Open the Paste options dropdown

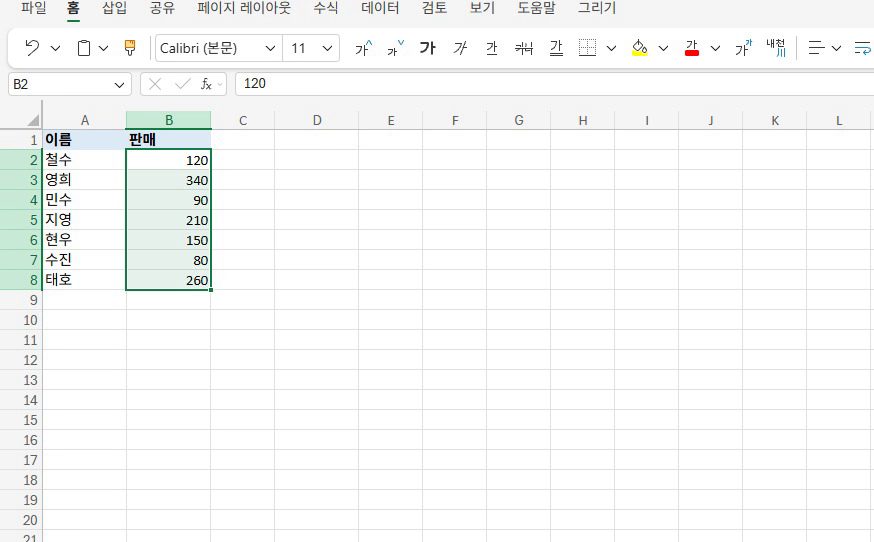[103, 49]
